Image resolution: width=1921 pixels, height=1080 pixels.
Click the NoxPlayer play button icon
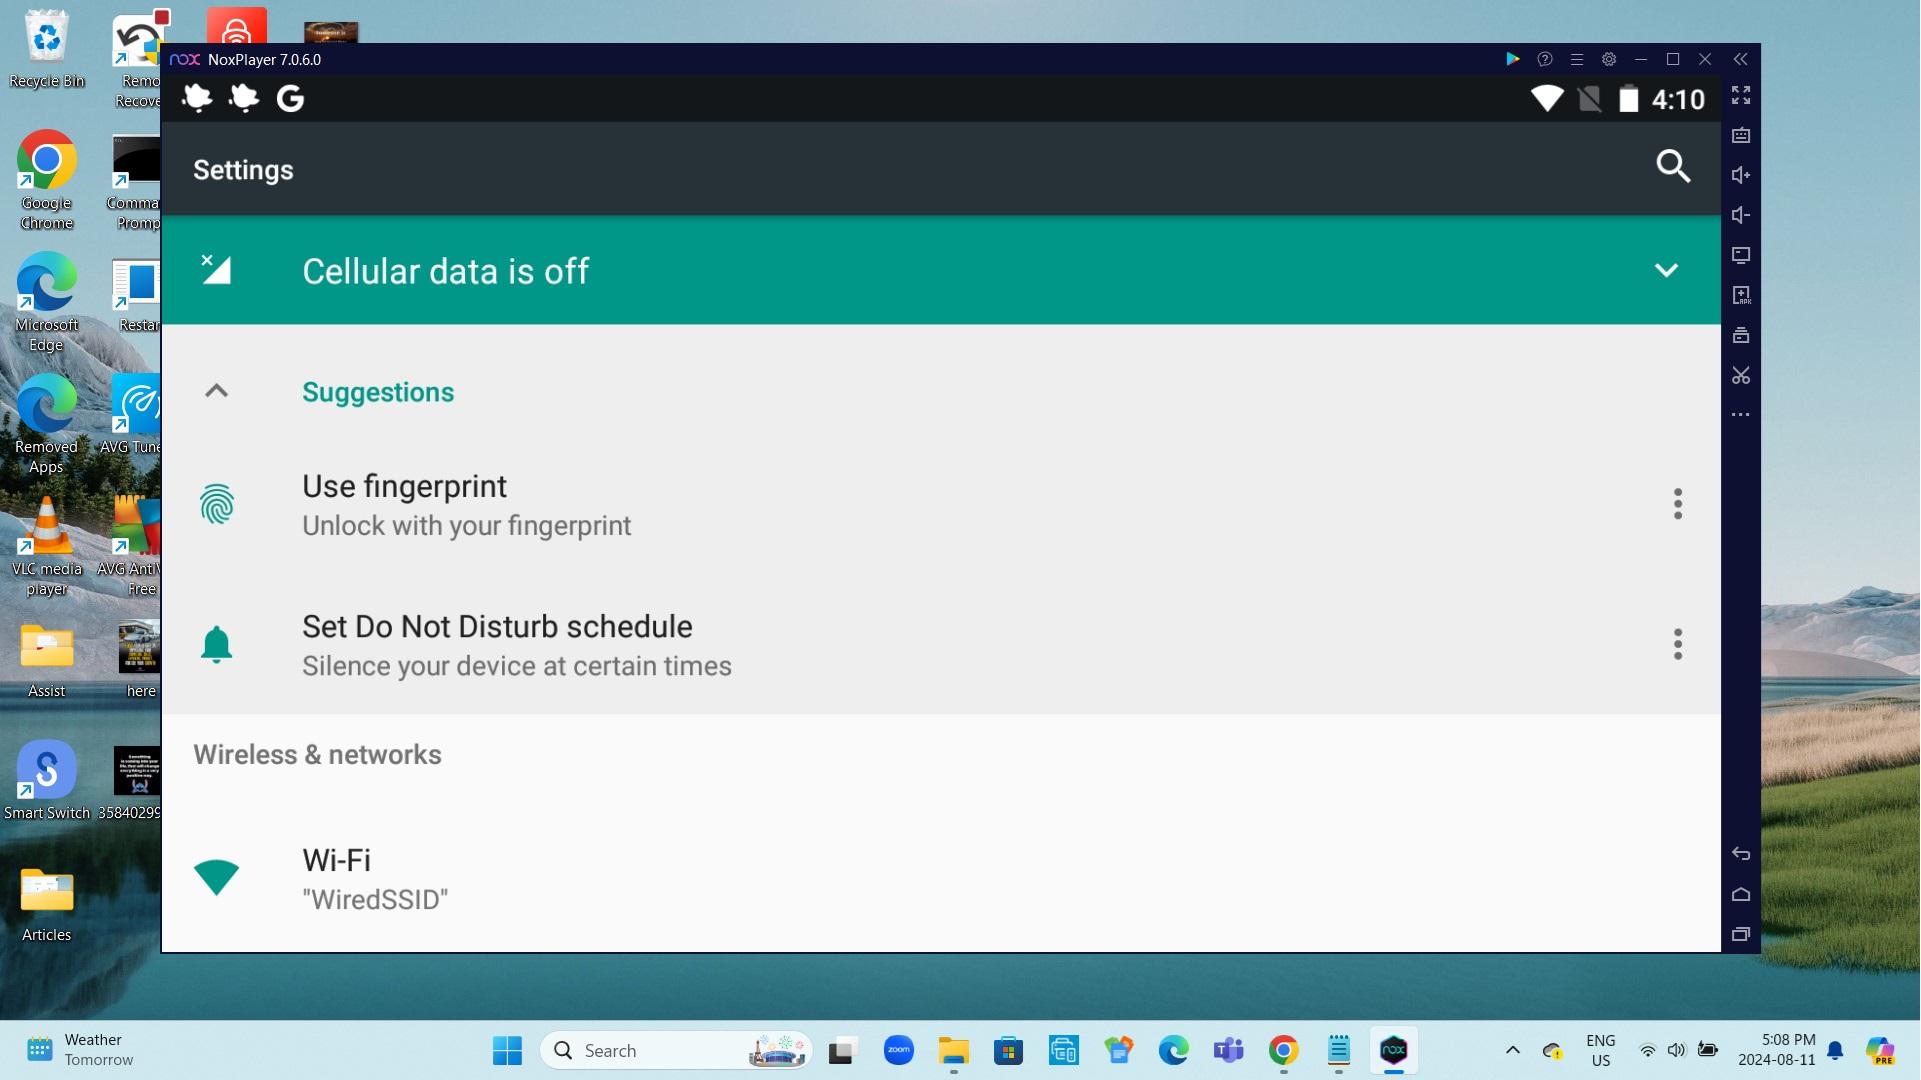click(x=1515, y=58)
